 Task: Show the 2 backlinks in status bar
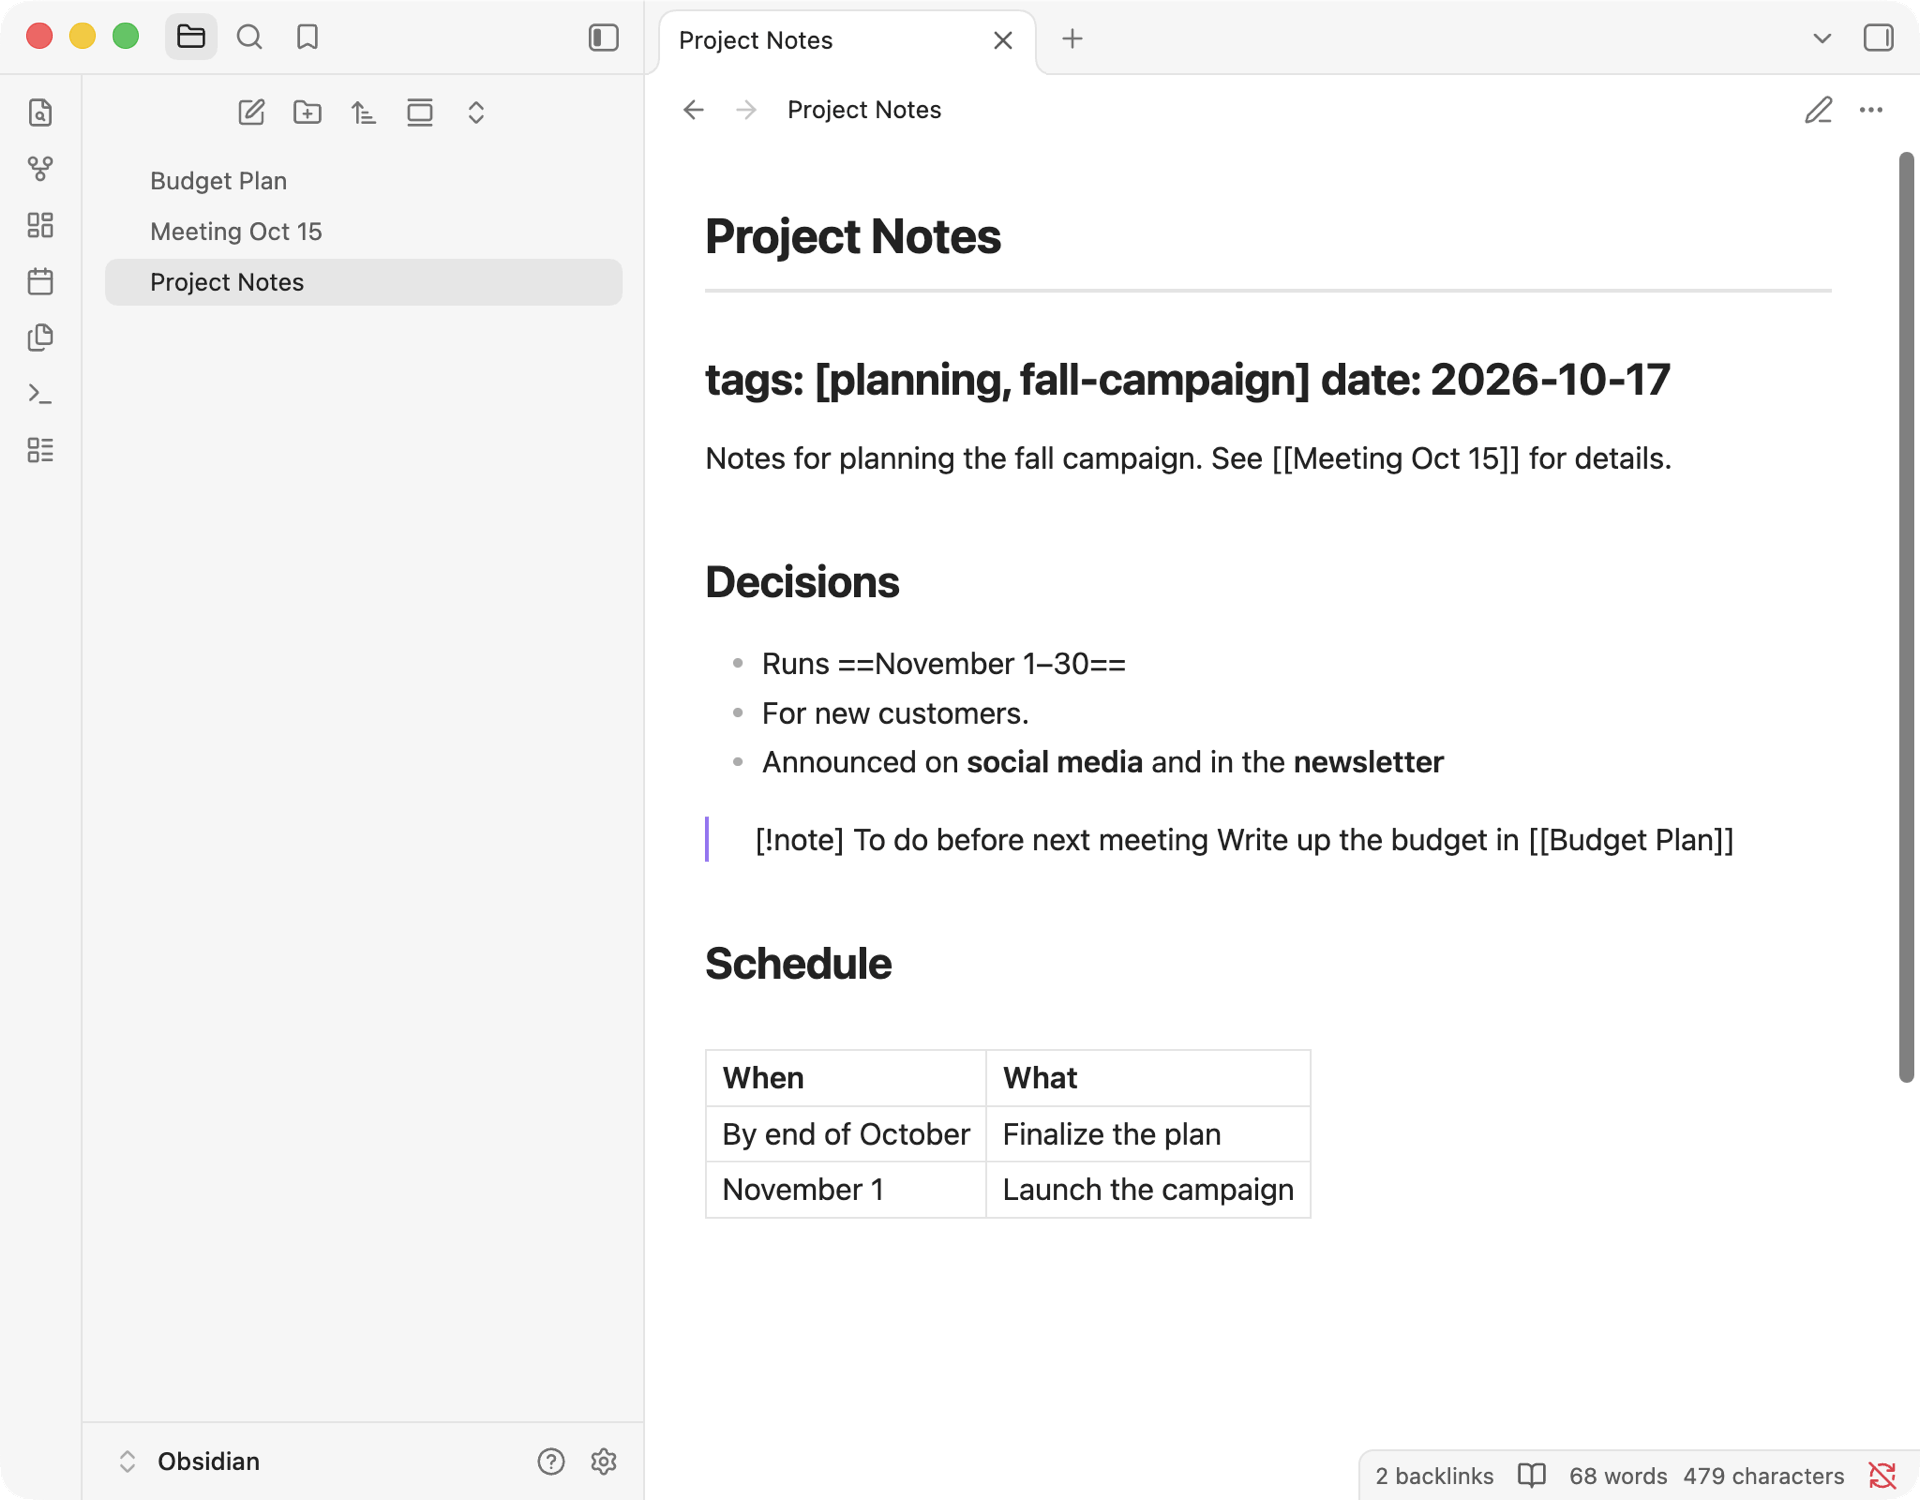pyautogui.click(x=1434, y=1475)
